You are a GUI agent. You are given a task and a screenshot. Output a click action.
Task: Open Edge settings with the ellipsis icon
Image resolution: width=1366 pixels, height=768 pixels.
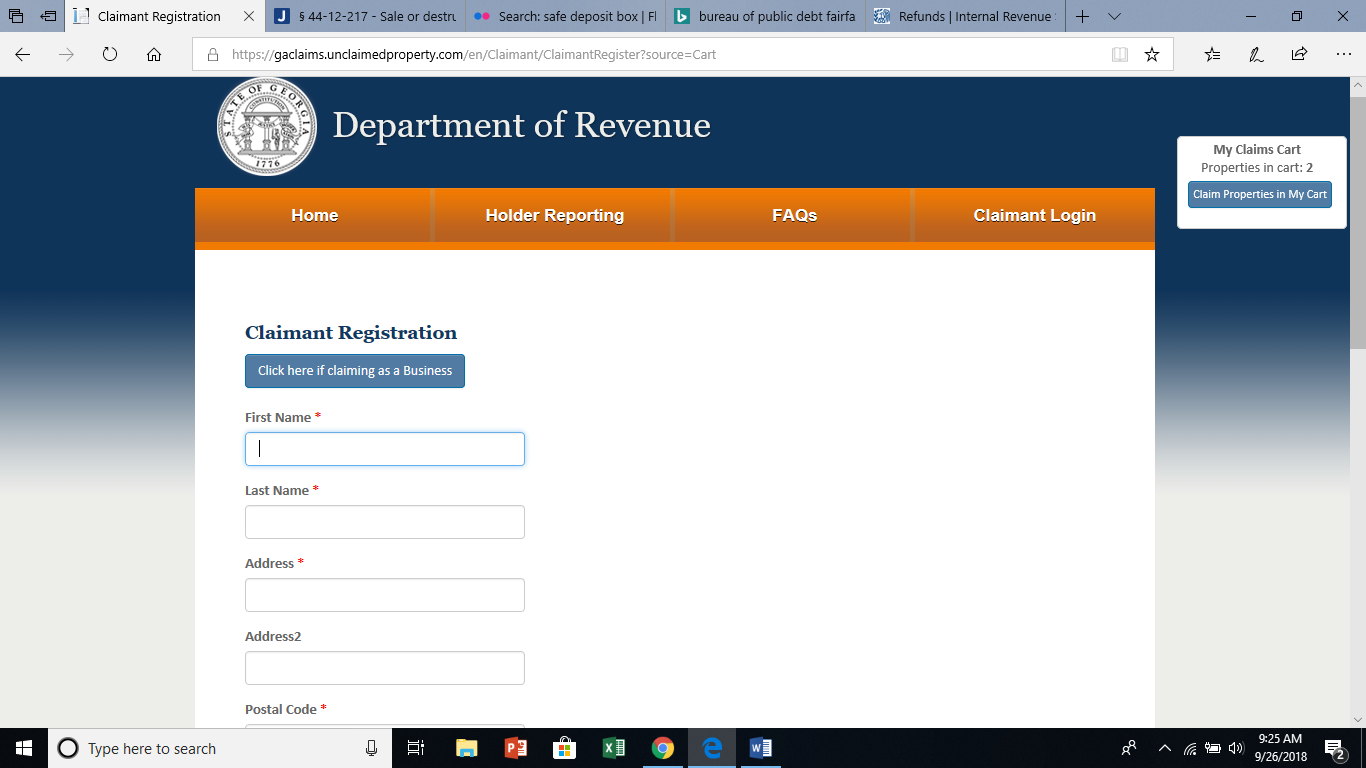tap(1340, 54)
